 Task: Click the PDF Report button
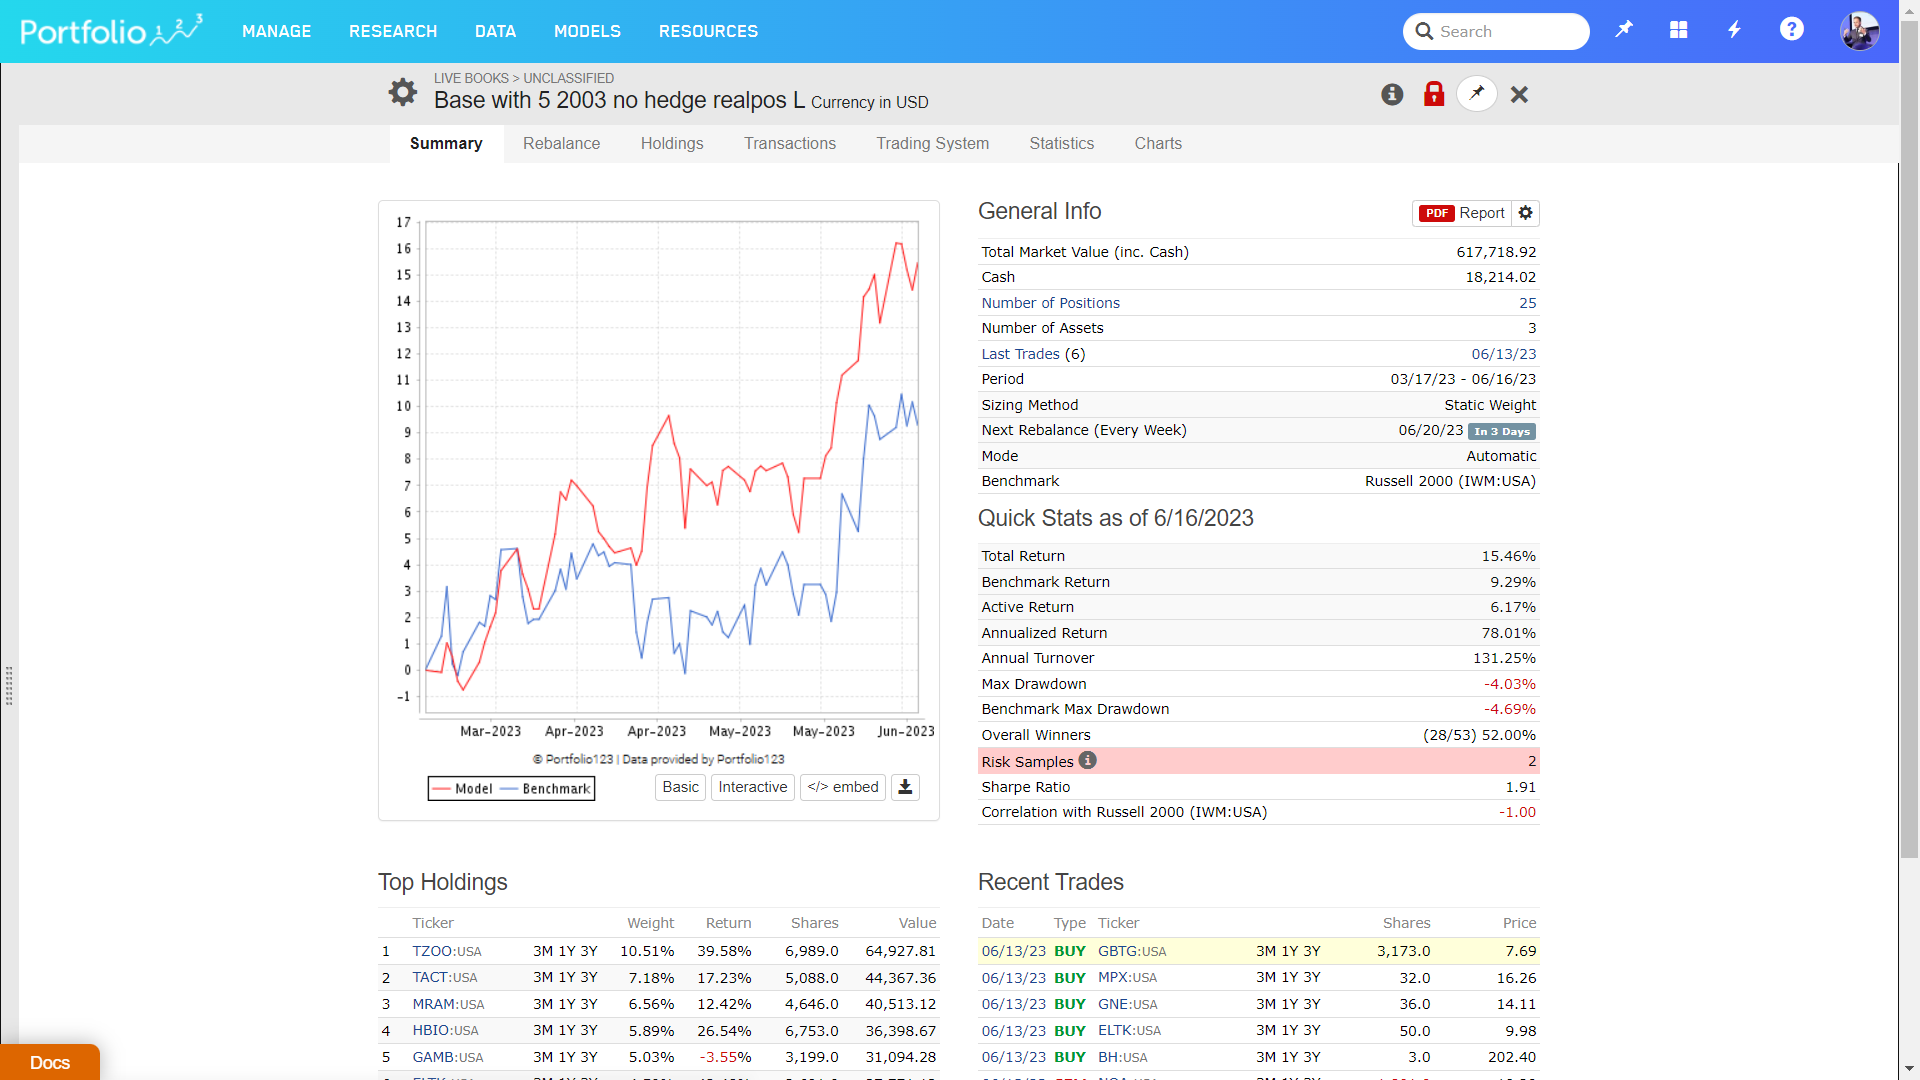1462,213
